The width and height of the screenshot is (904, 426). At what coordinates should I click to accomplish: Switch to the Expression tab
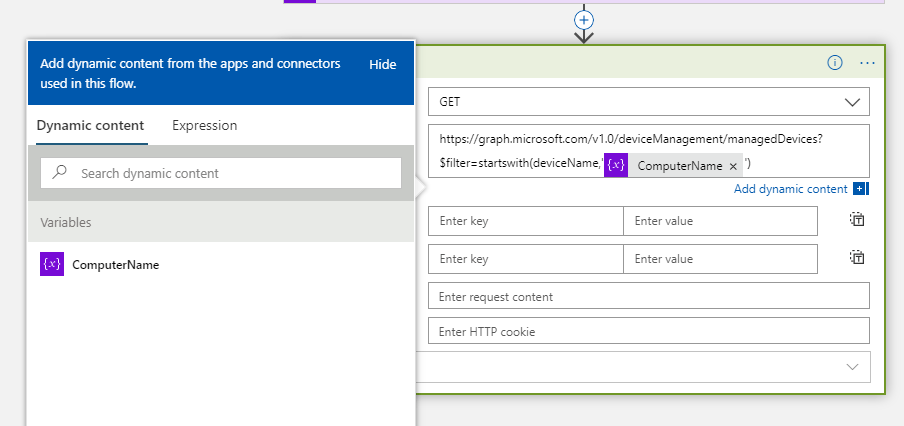[205, 125]
